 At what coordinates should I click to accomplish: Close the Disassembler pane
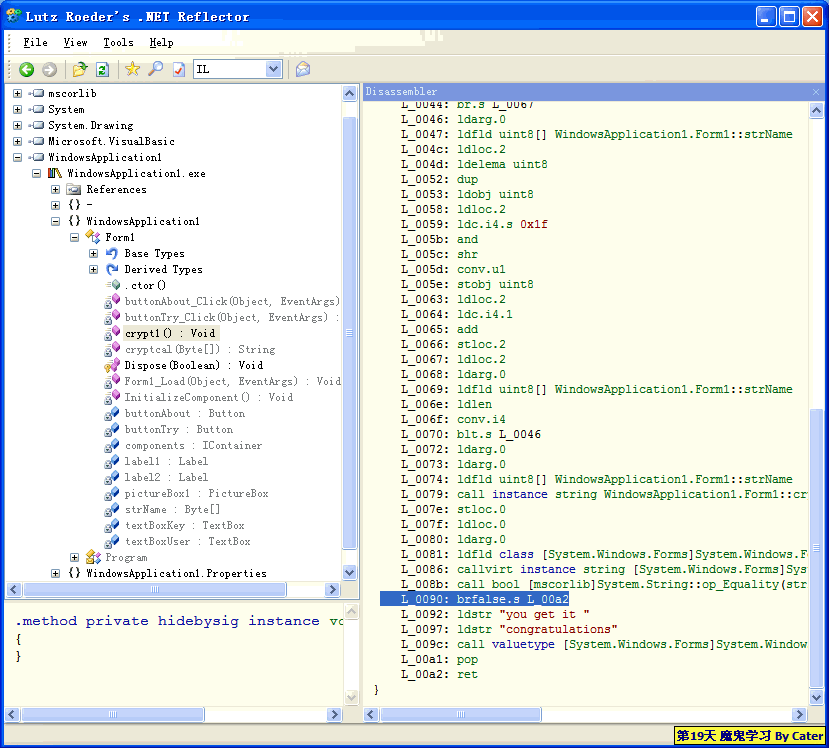tap(816, 92)
